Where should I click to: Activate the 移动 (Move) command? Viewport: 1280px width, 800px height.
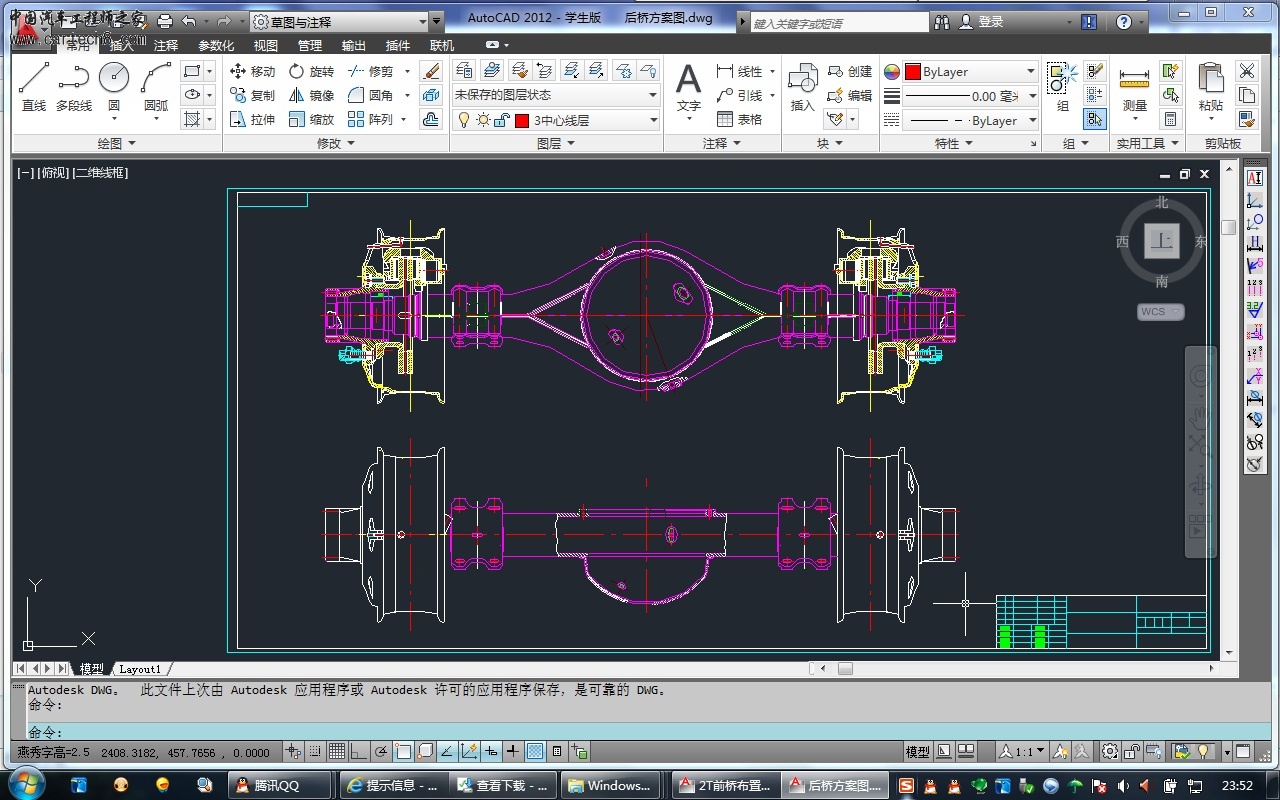pos(252,71)
